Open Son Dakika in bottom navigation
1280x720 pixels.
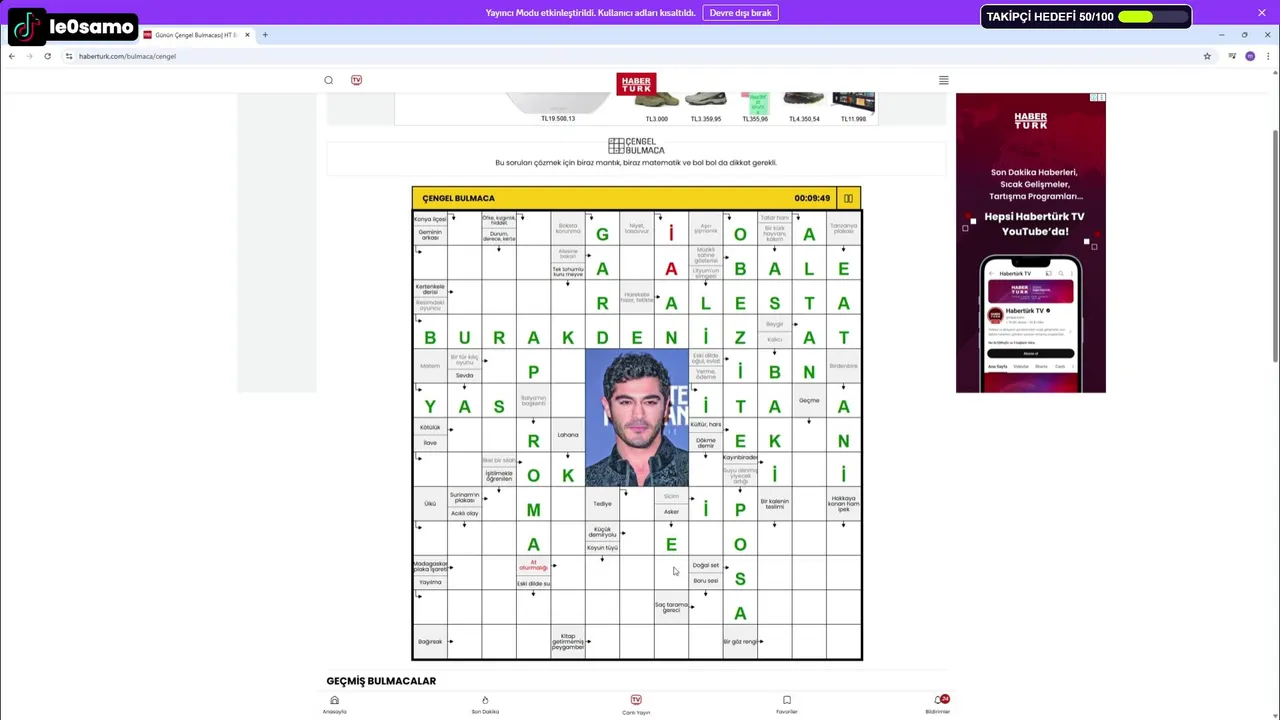click(x=485, y=705)
